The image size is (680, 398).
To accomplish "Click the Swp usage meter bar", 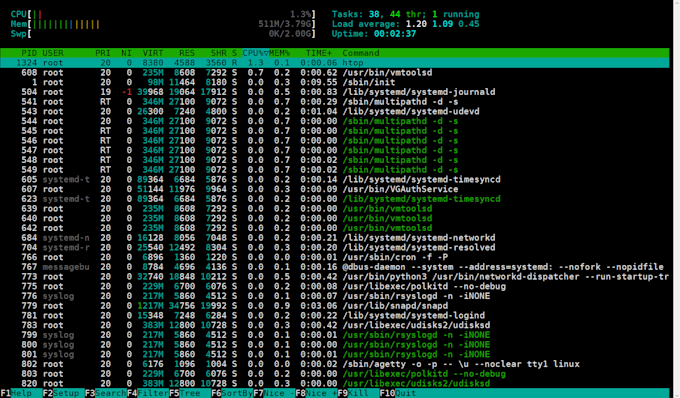I will pyautogui.click(x=163, y=33).
